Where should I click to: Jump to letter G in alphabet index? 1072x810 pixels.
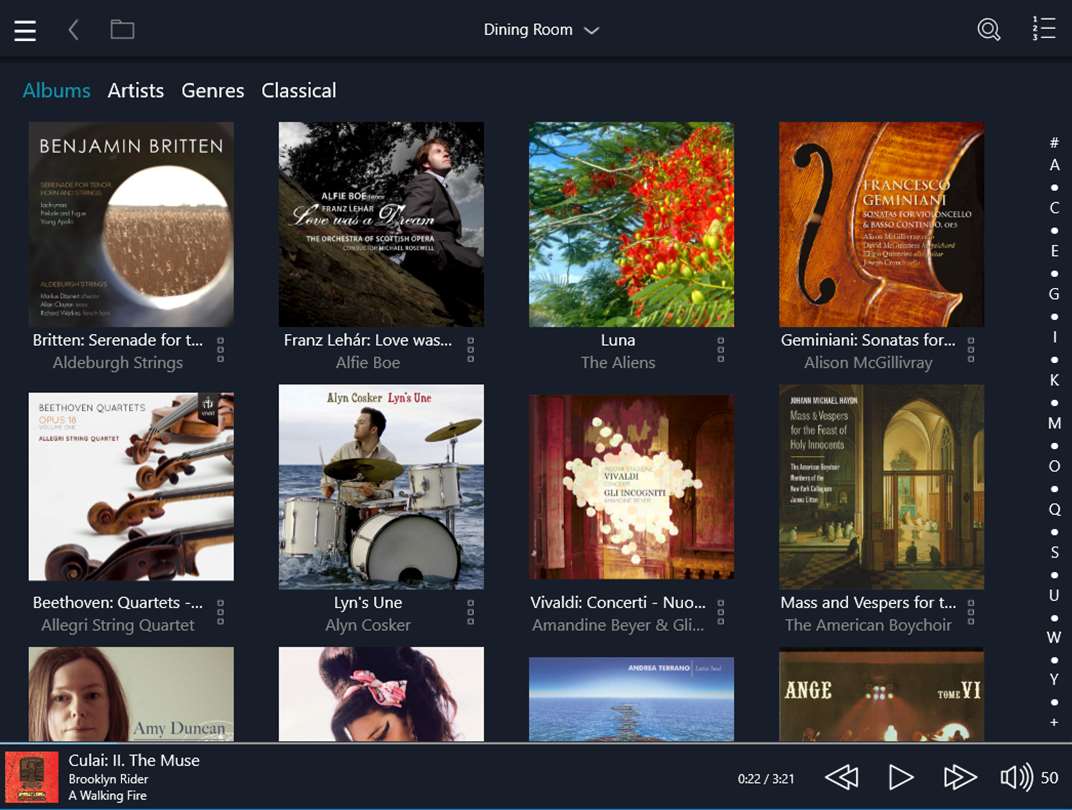pyautogui.click(x=1054, y=294)
